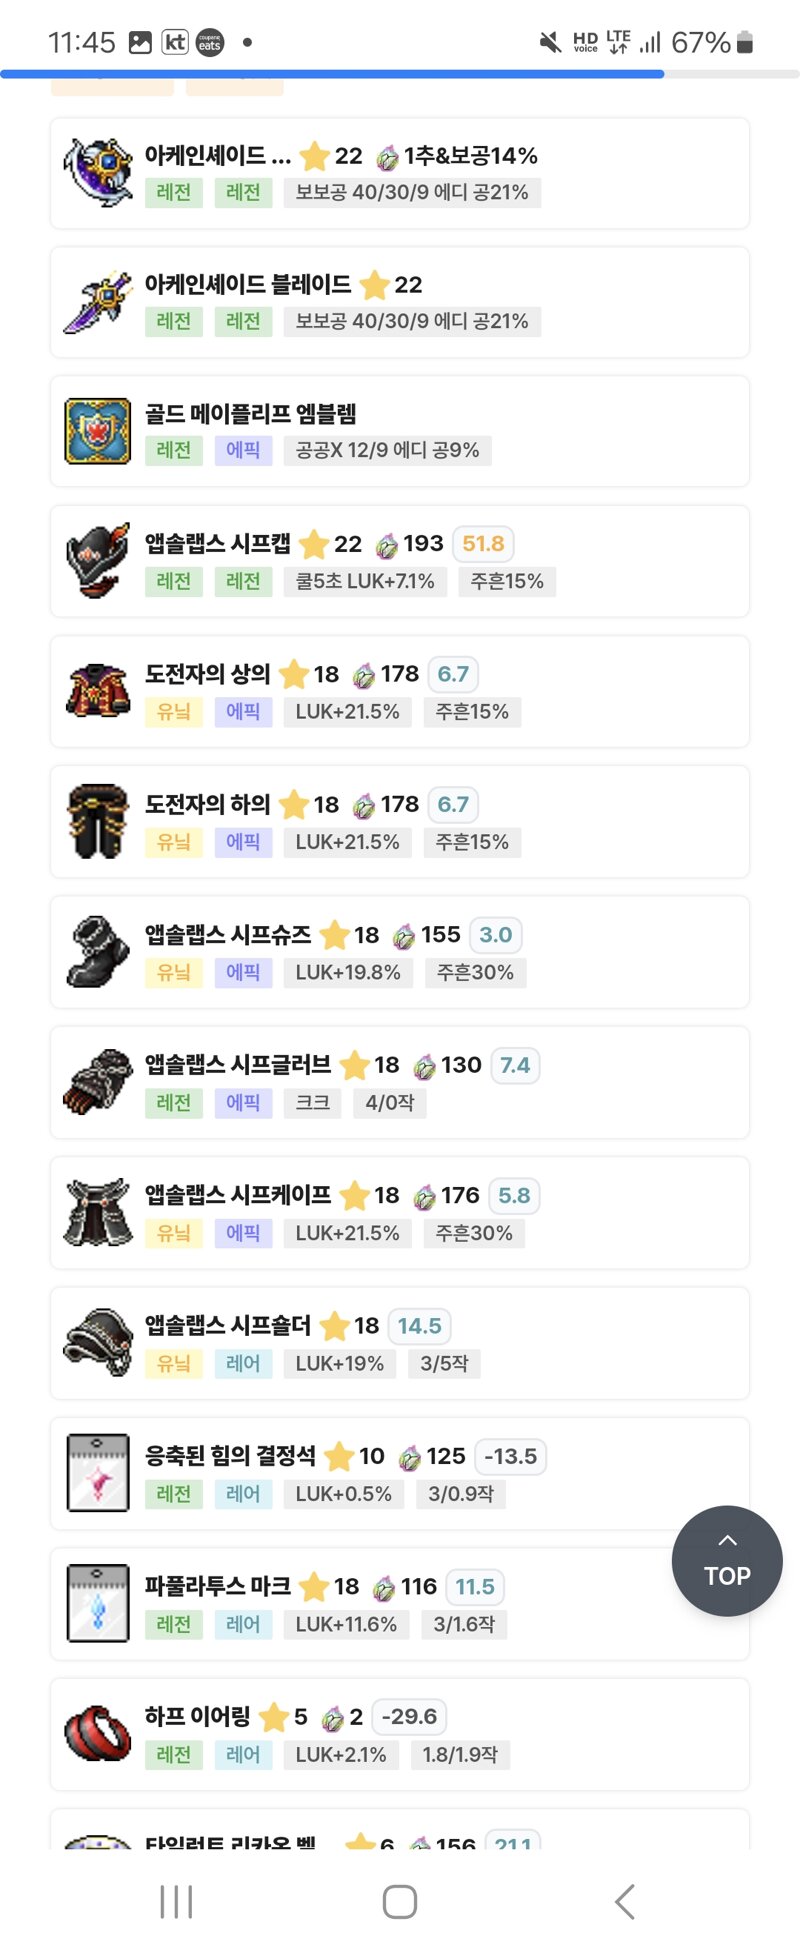Image resolution: width=800 pixels, height=1956 pixels.
Task: Tap the 앱솔랩스 시프글러브 gloves icon
Action: [x=98, y=1082]
